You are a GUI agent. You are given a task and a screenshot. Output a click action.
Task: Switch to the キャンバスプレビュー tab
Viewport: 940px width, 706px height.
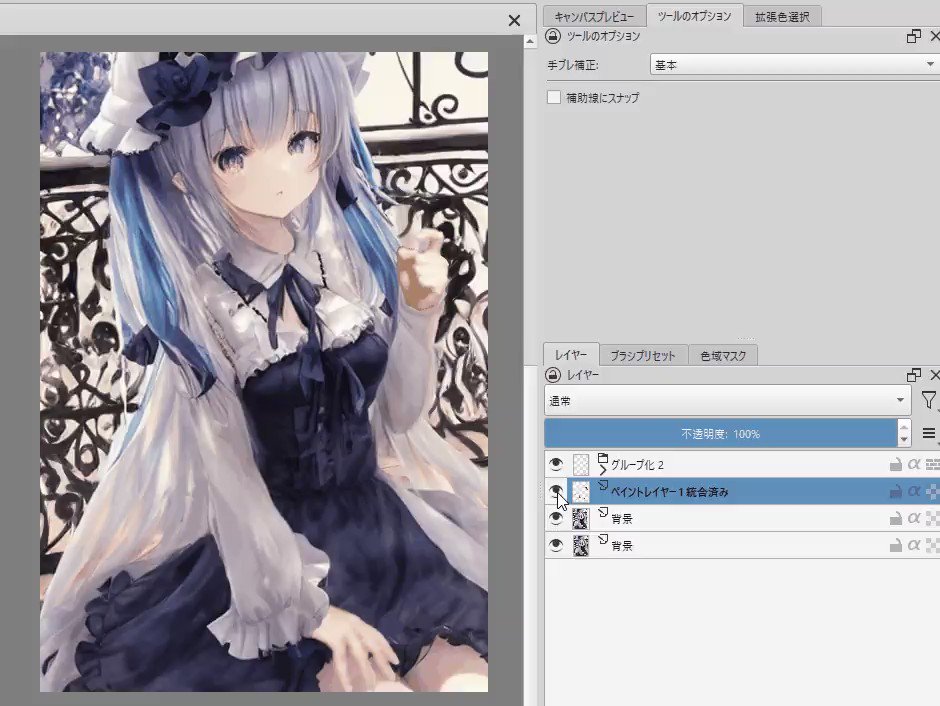[x=593, y=17]
